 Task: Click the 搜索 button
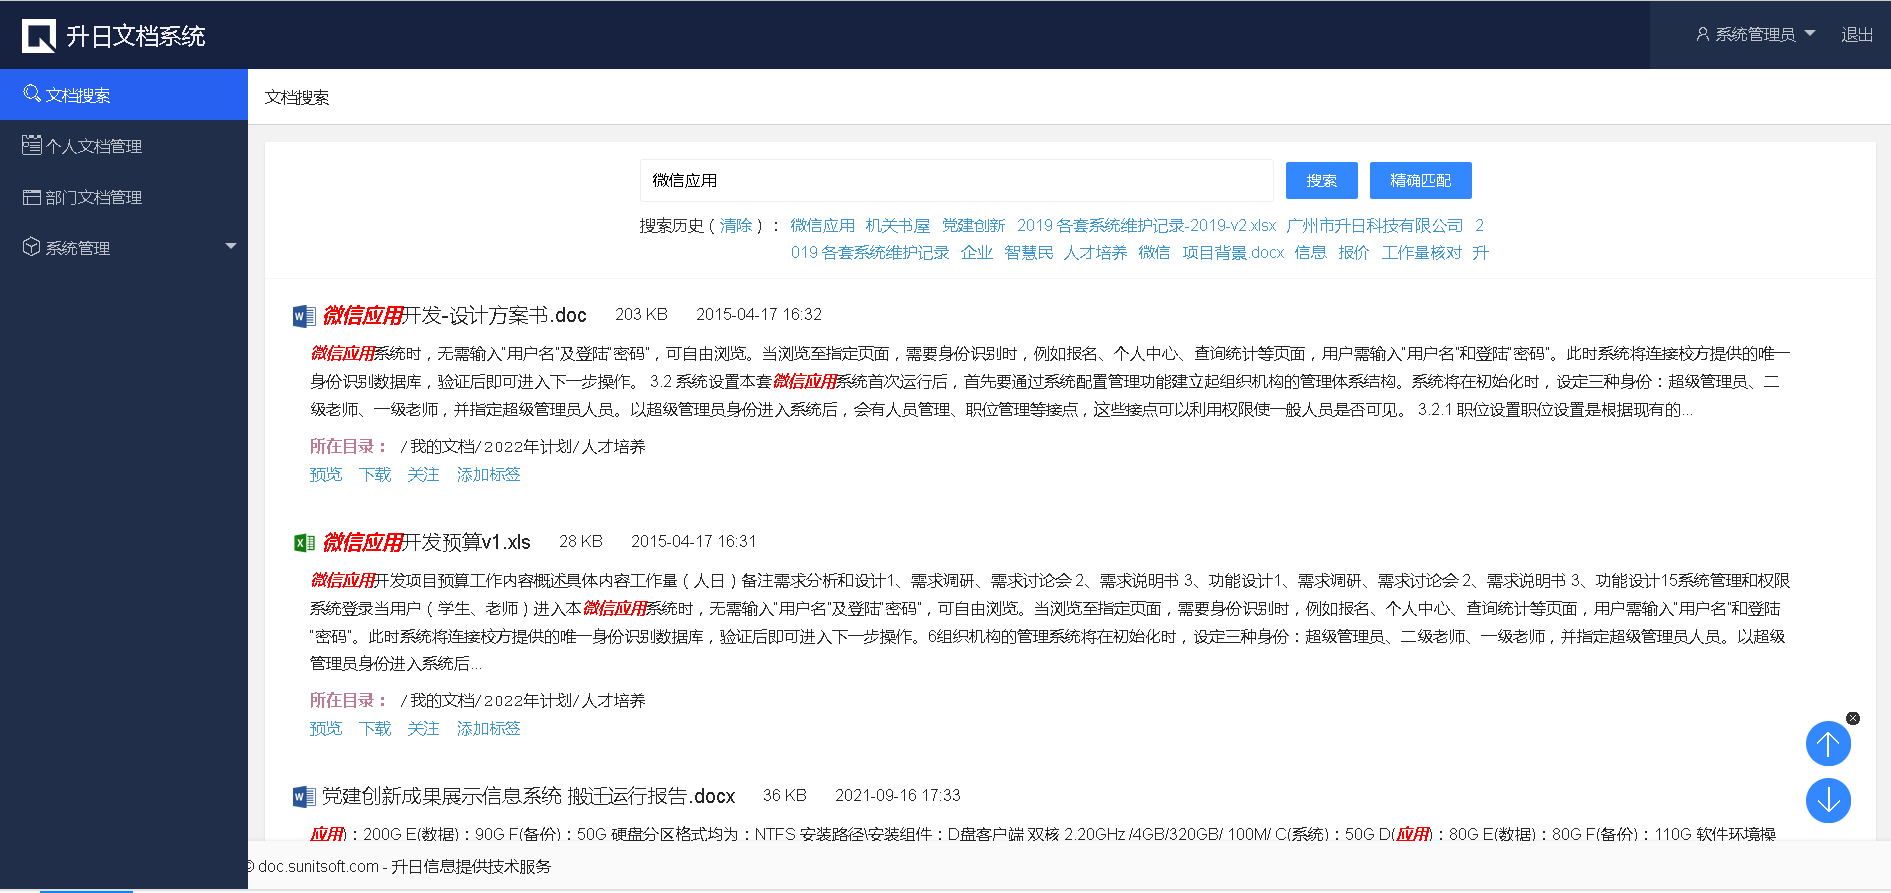[1321, 180]
